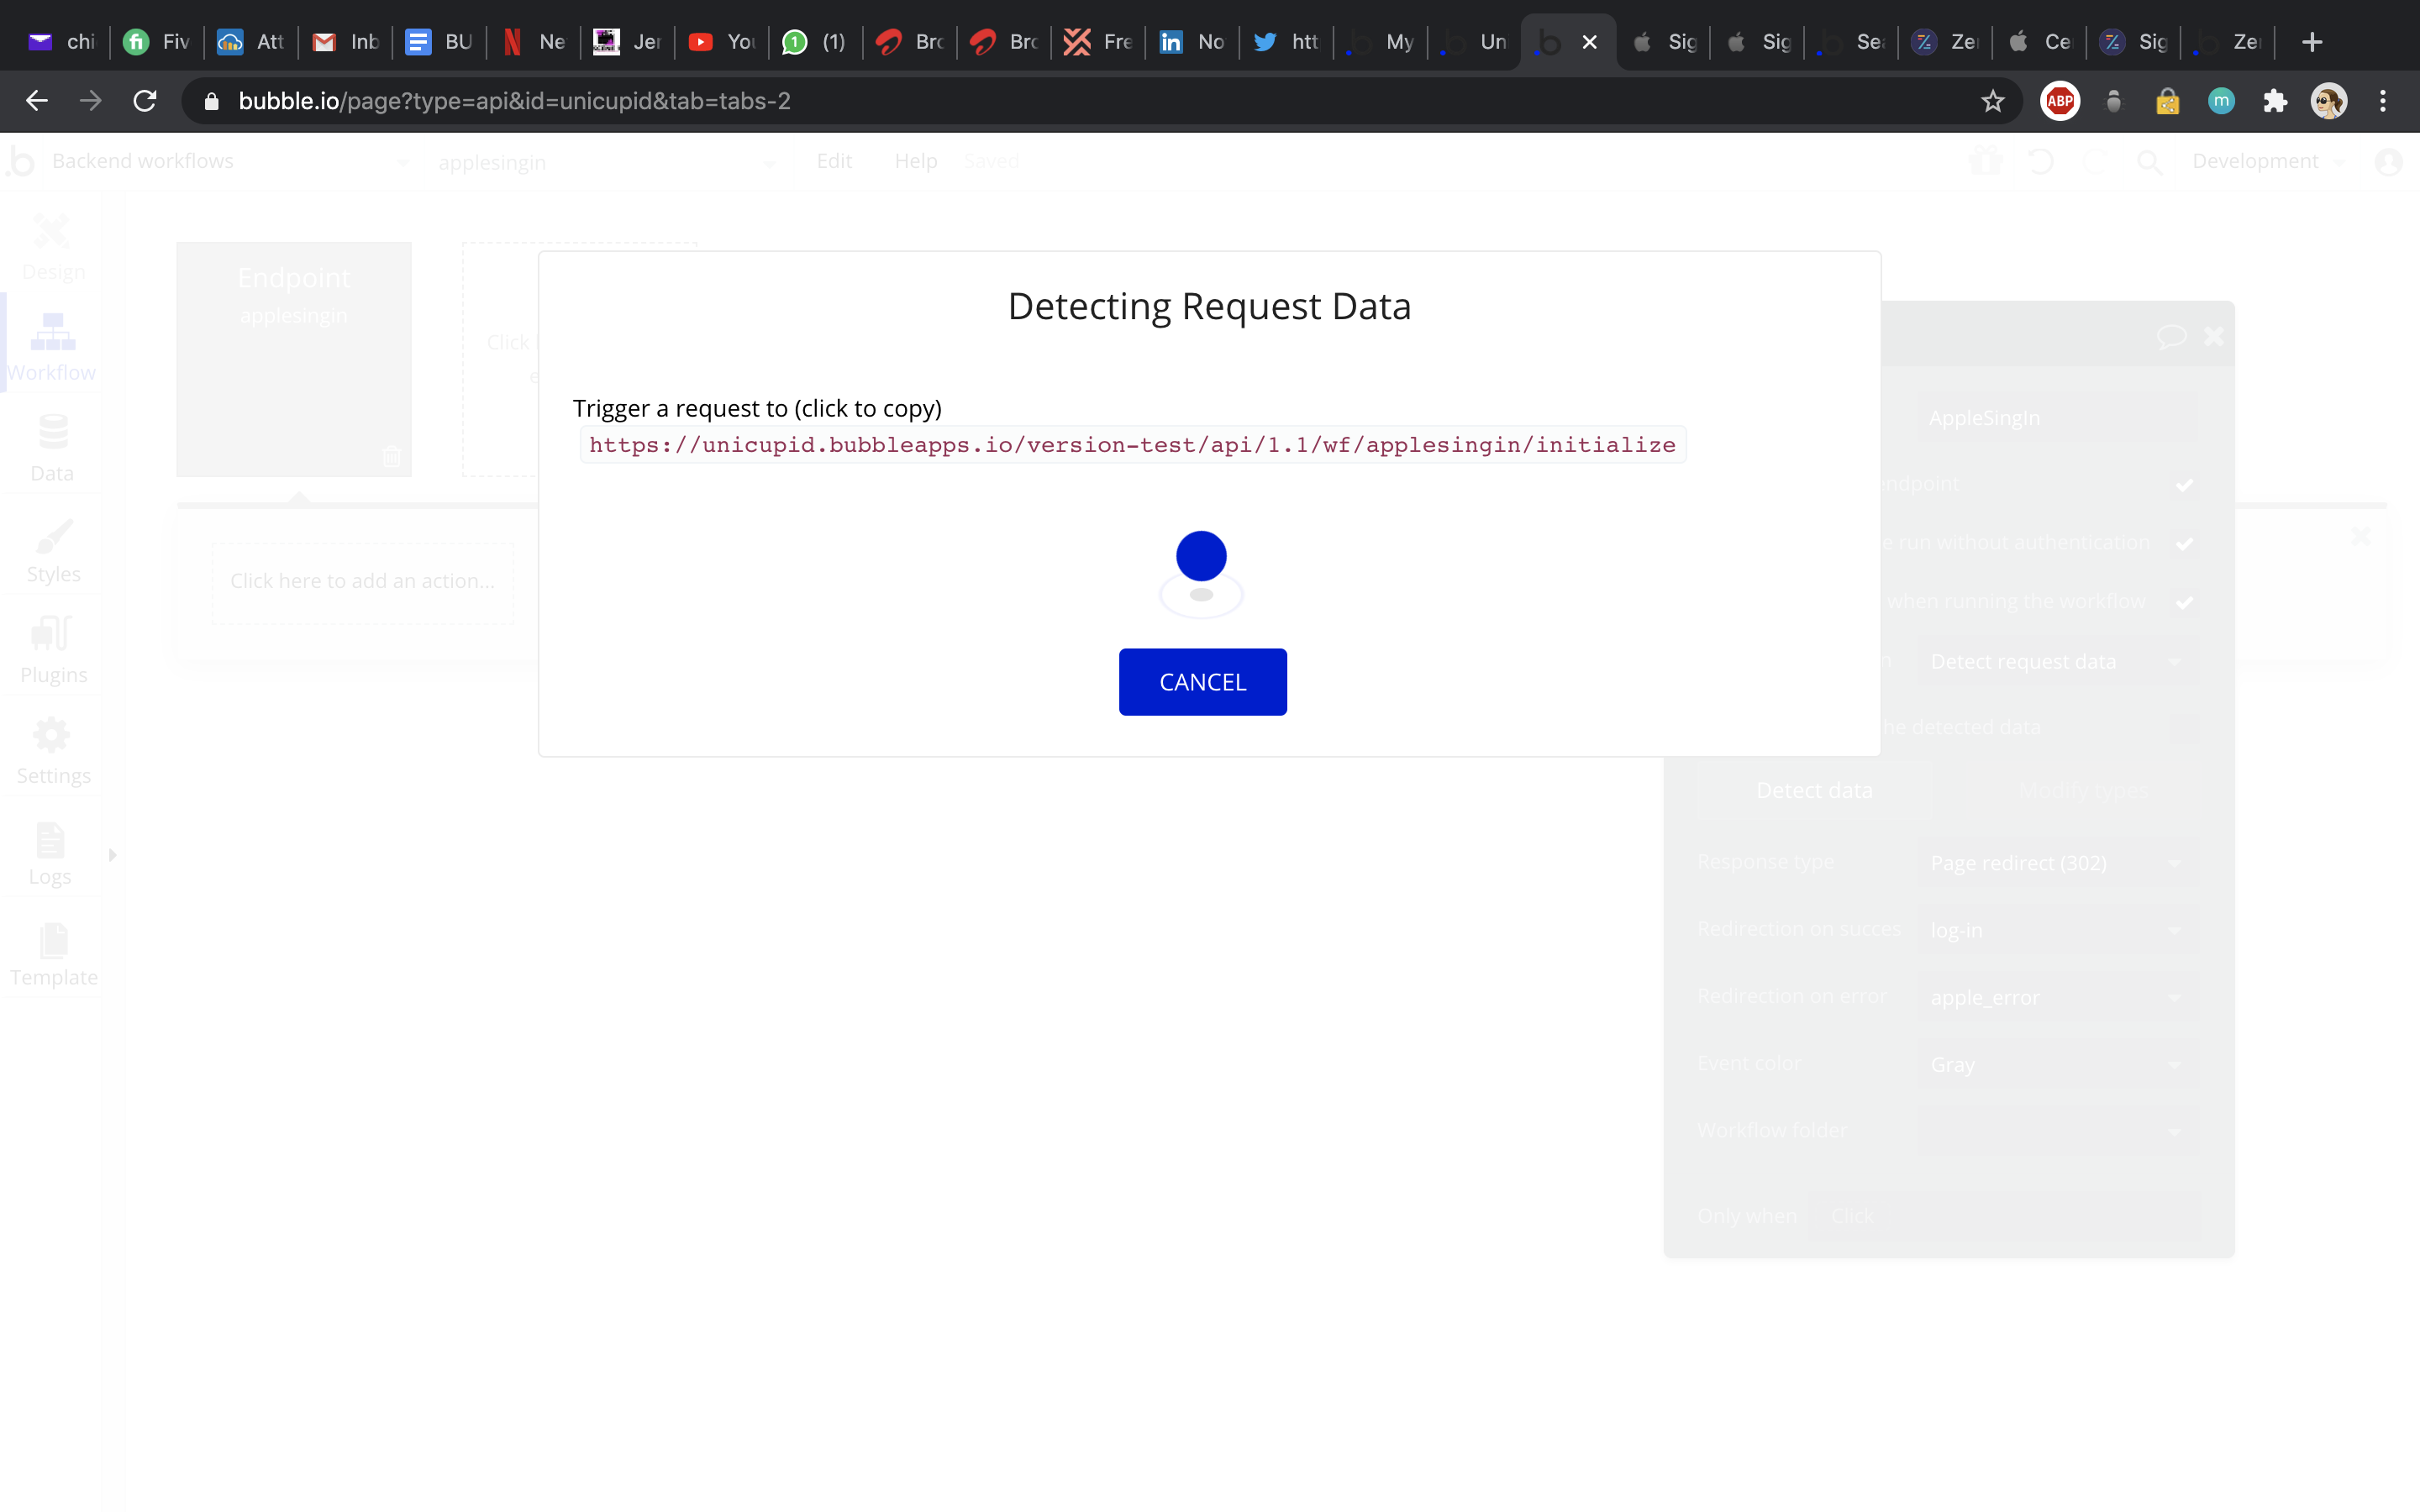This screenshot has width=2420, height=1512.
Task: Open the comment icon in property panel
Action: point(2171,336)
